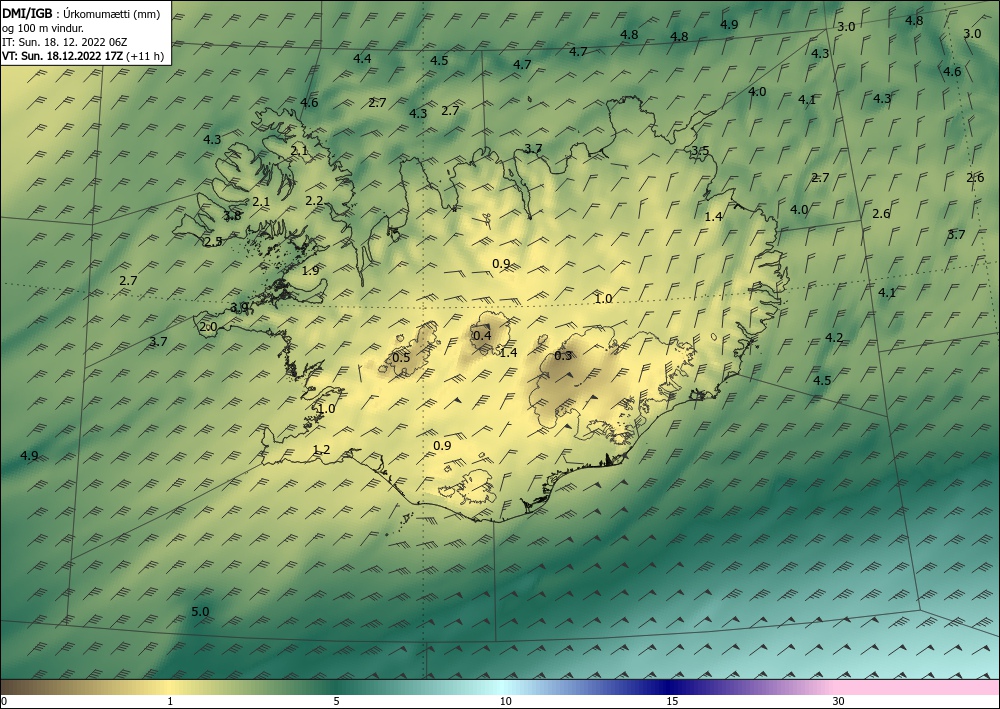This screenshot has width=1000, height=709.
Task: Select the 2.2 precipitation value
Action: [x=314, y=200]
